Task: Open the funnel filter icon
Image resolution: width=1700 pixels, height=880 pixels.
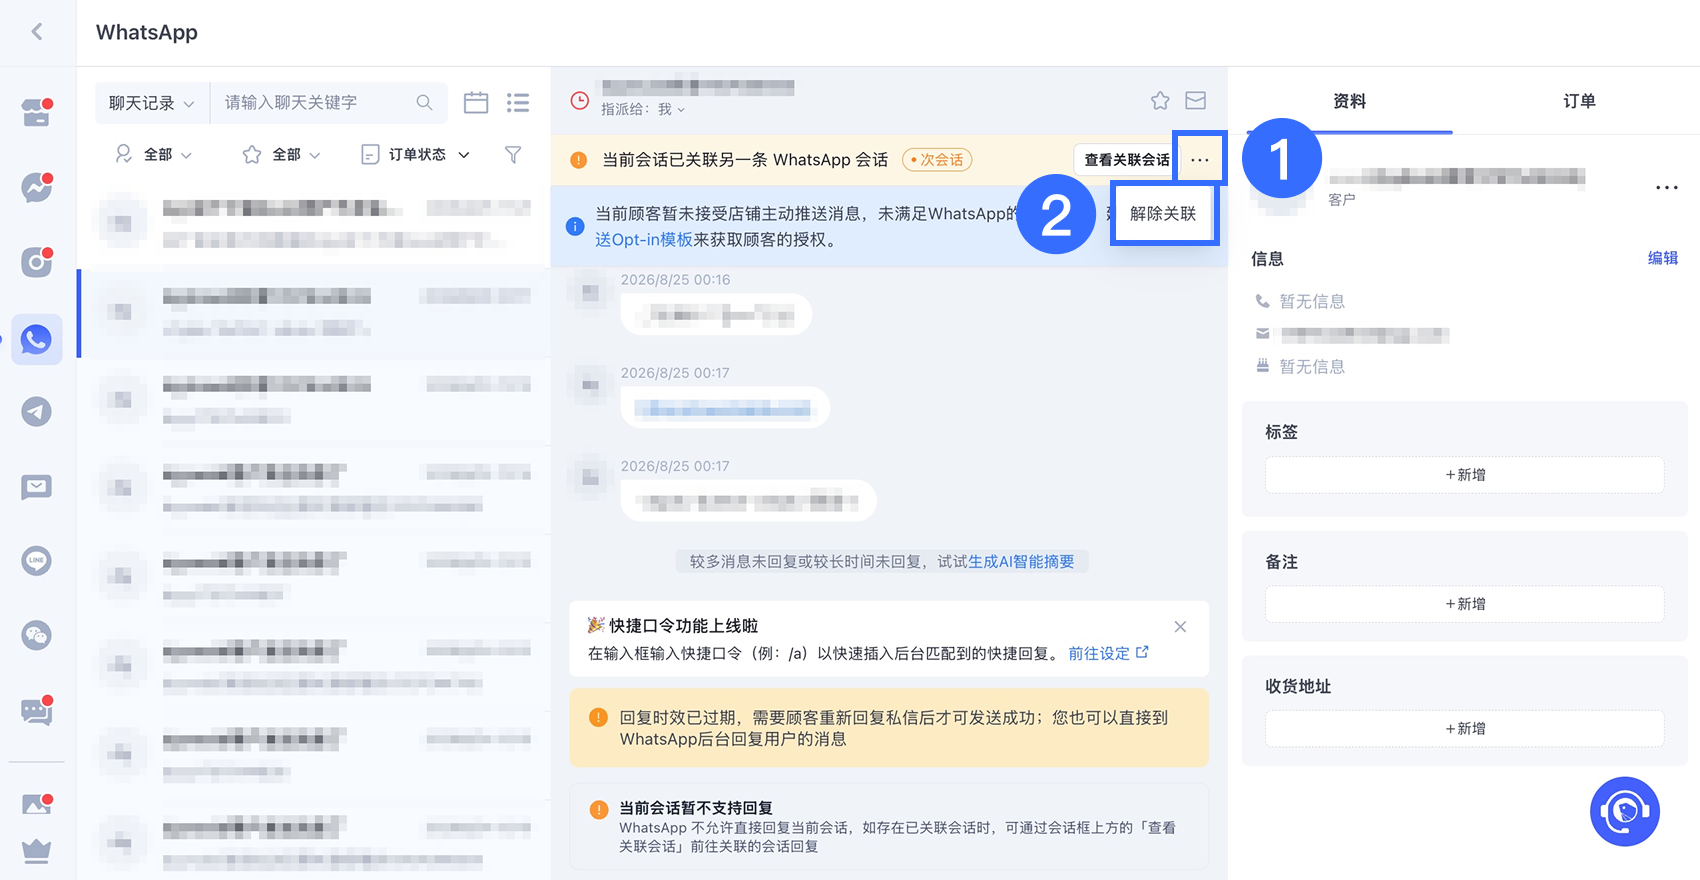Action: click(x=513, y=154)
